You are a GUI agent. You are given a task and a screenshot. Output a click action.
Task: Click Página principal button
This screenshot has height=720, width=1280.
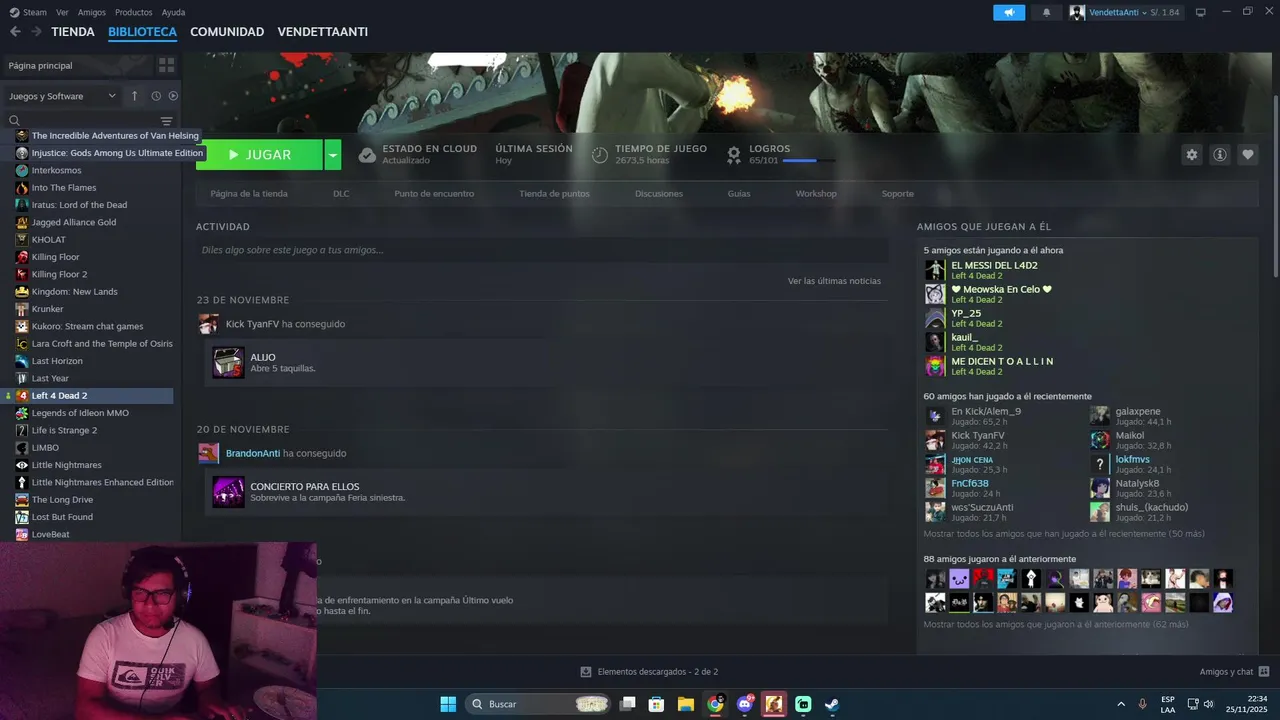(x=78, y=65)
